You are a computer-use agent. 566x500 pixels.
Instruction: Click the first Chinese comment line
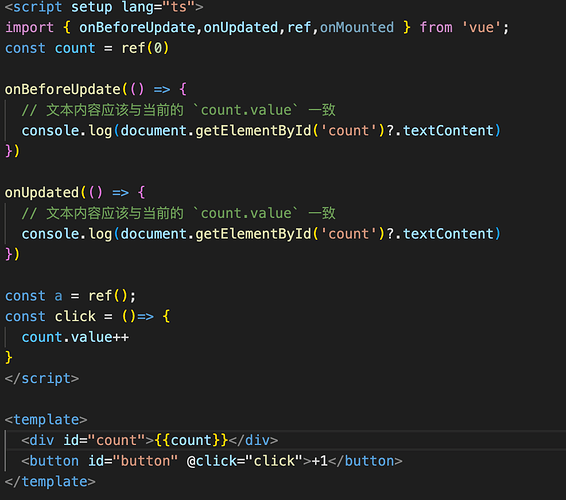click(178, 110)
